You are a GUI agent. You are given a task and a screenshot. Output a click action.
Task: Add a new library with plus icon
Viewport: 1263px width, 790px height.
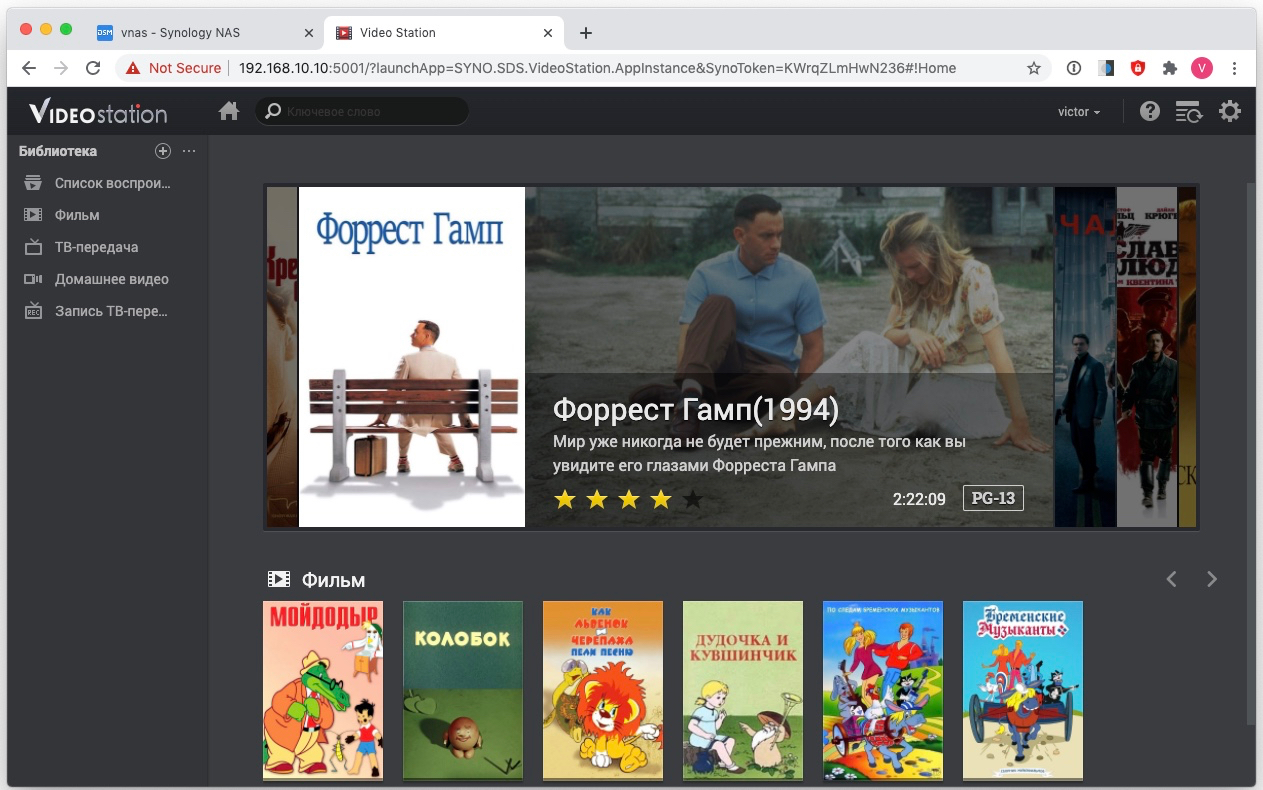(163, 151)
